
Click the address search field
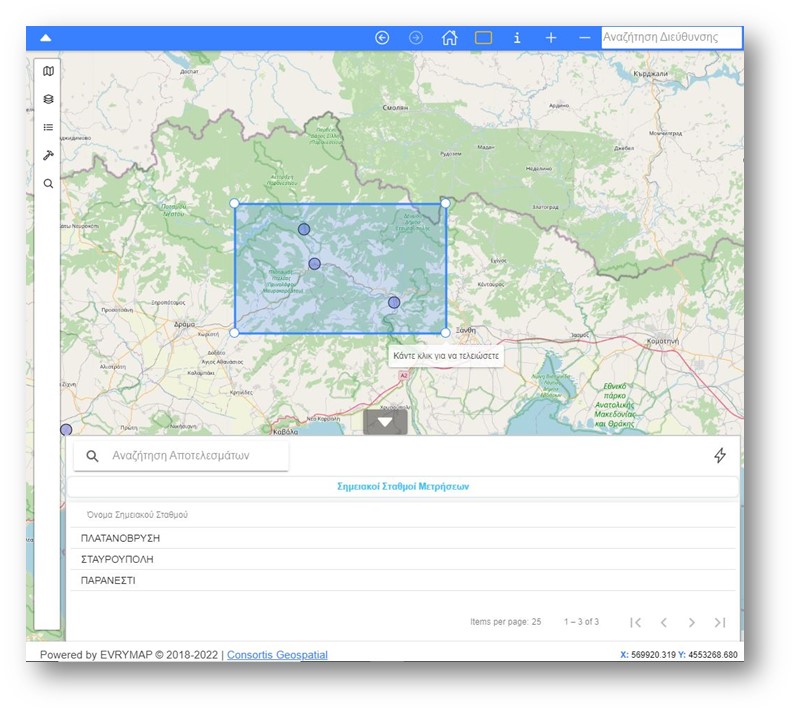[x=671, y=37]
